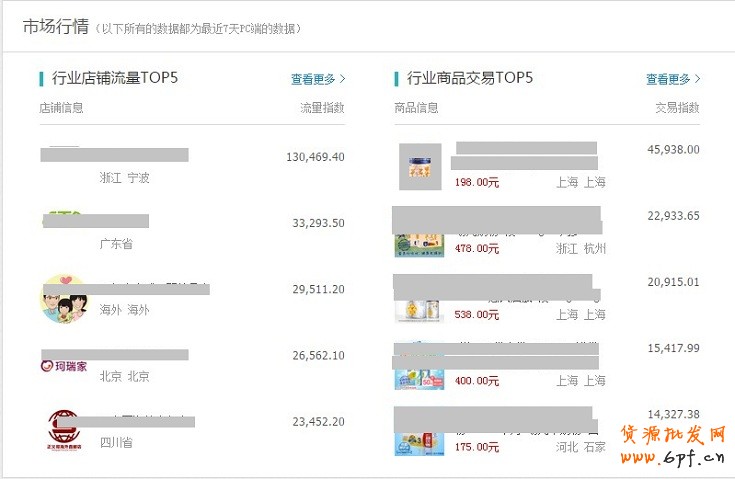This screenshot has height=479, width=735.
Task: Open product thumbnail priced 198.00元
Action: (420, 167)
